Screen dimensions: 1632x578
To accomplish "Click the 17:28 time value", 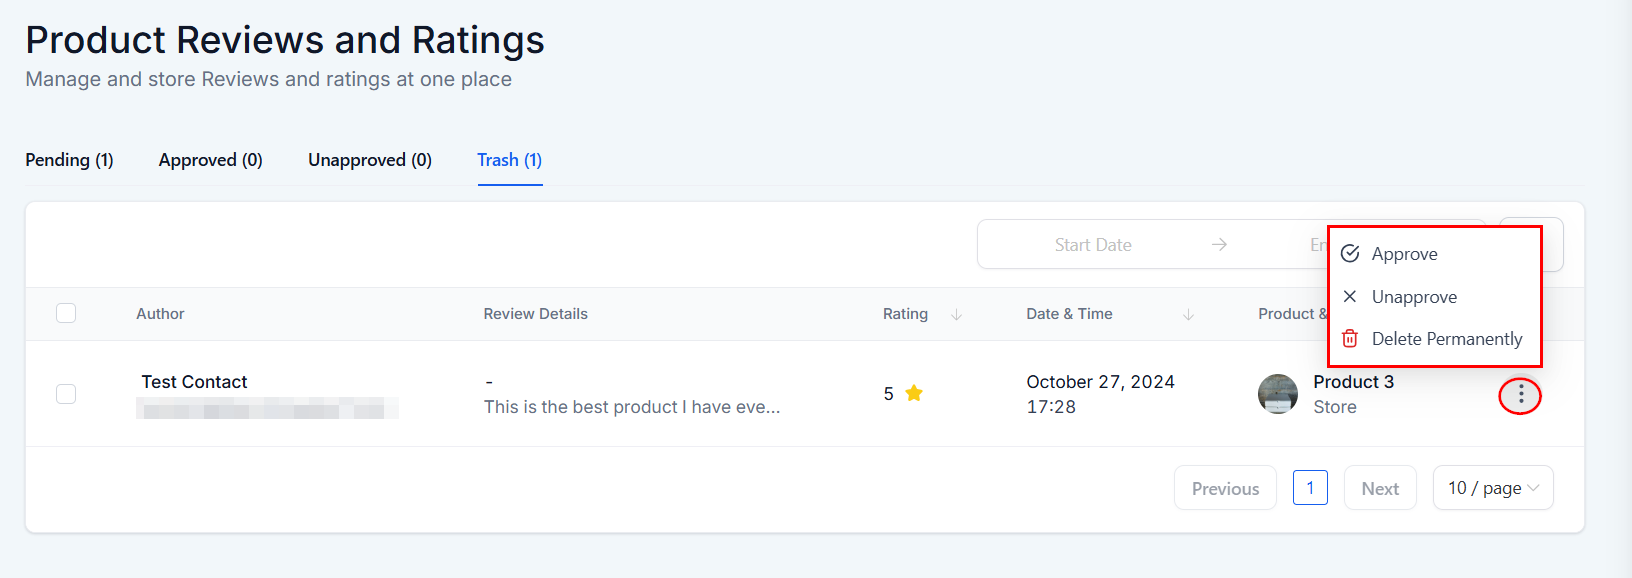I will (x=1051, y=407).
